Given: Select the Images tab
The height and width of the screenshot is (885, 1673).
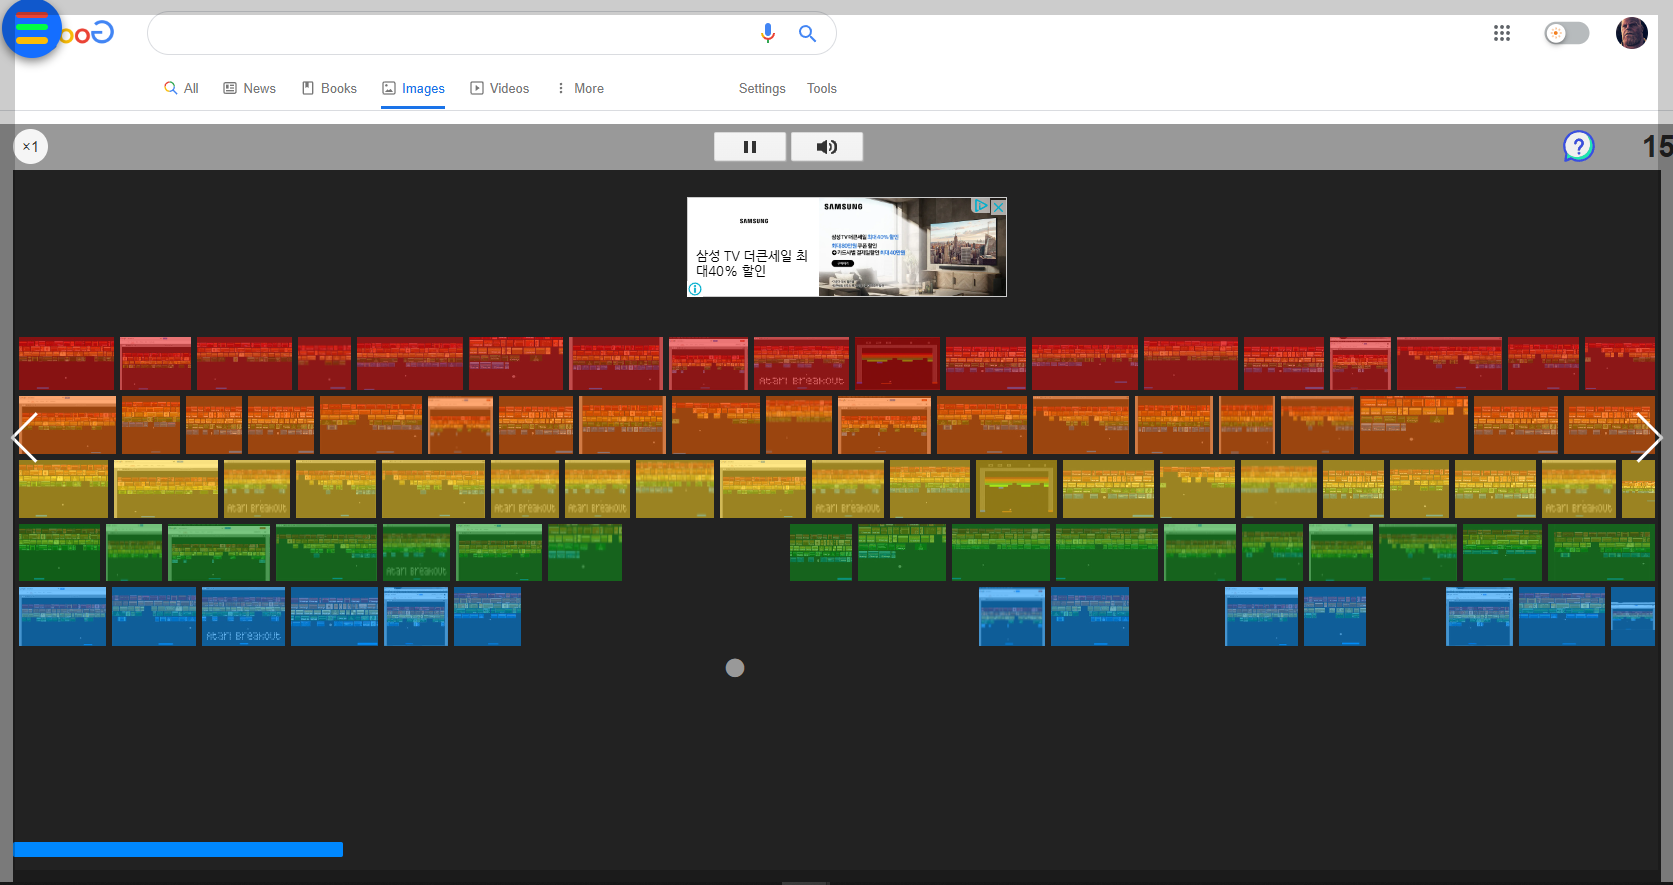Looking at the screenshot, I should point(413,88).
